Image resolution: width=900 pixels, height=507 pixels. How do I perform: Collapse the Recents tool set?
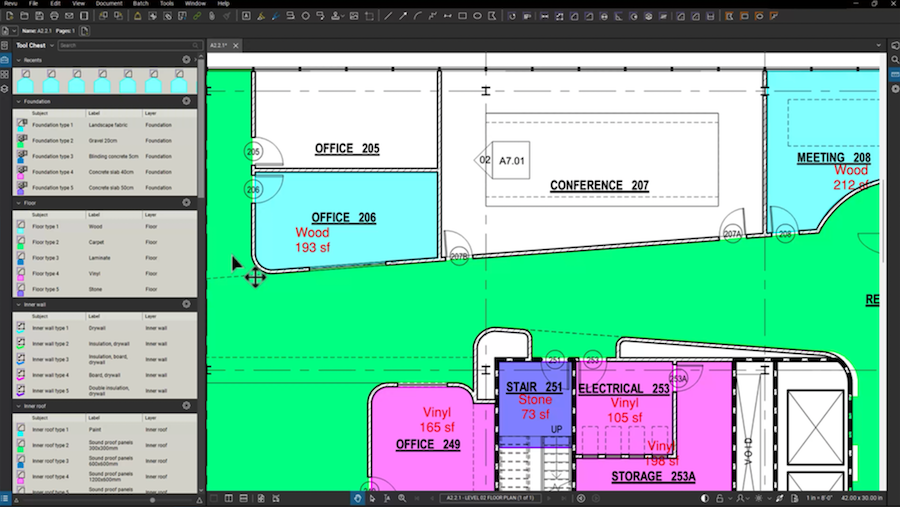tap(18, 60)
